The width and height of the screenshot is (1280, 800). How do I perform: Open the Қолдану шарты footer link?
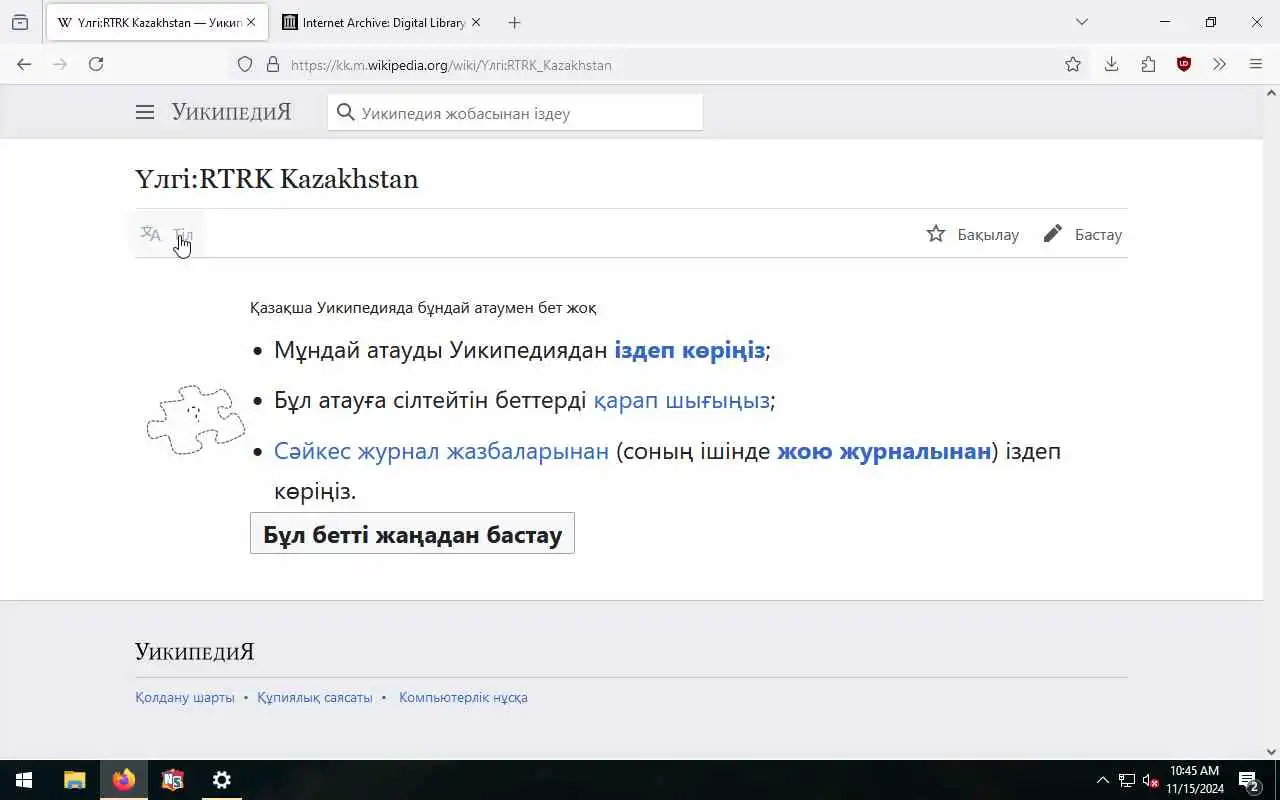(x=185, y=698)
